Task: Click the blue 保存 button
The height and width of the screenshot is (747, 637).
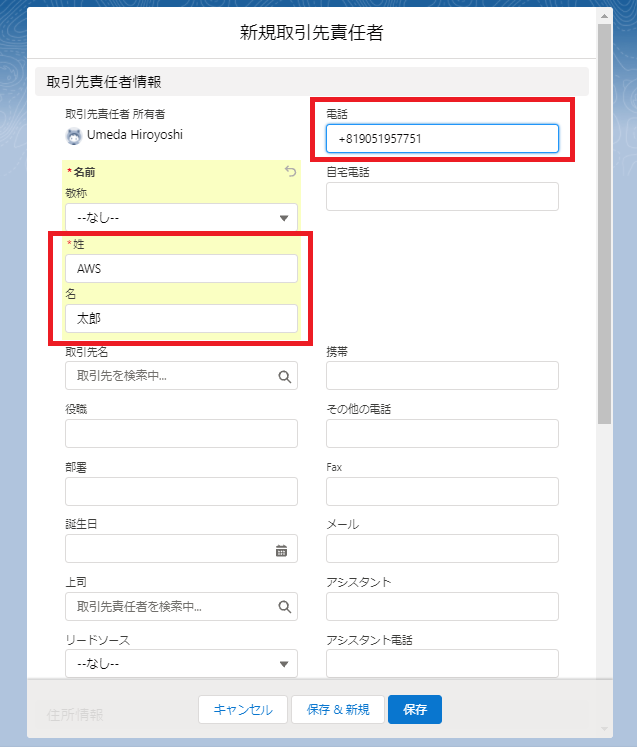Action: click(415, 709)
